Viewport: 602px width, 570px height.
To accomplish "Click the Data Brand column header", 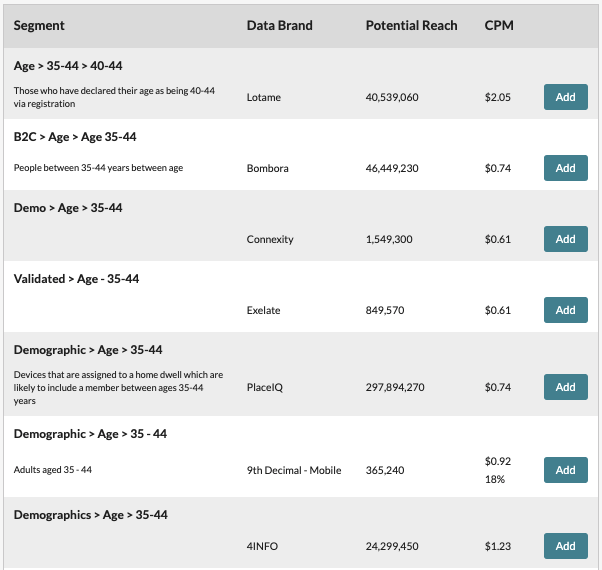I will click(x=280, y=26).
